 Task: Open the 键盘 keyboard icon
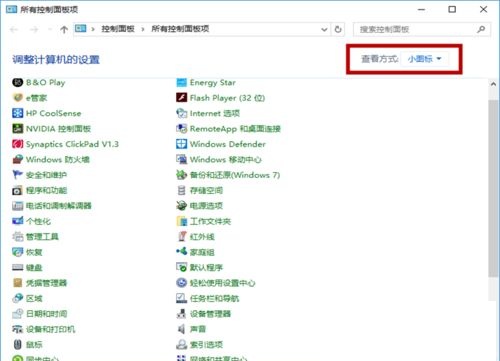pos(17,267)
